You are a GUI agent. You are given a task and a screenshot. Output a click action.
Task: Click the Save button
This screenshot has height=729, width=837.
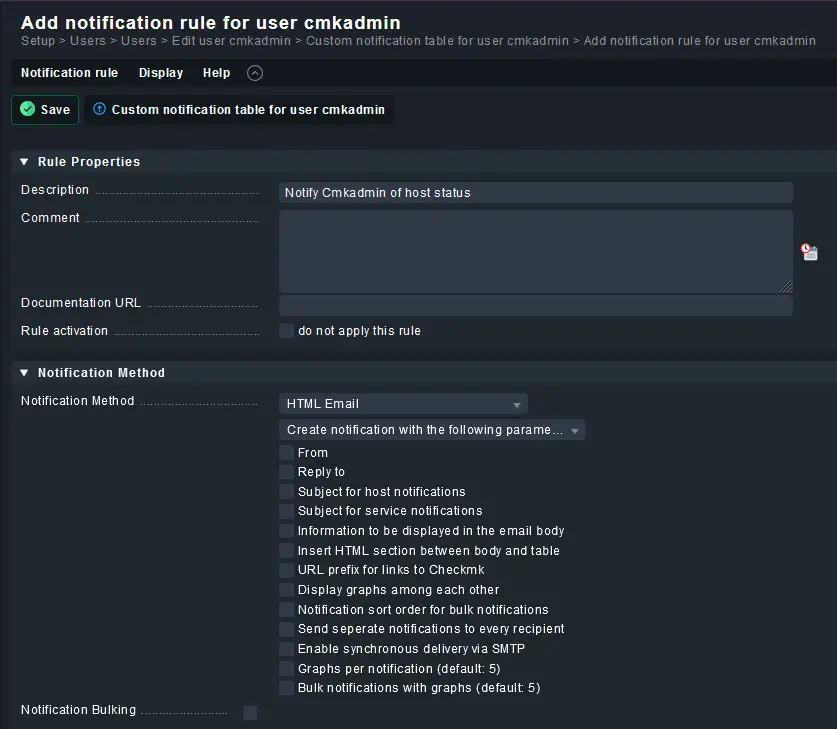(44, 110)
